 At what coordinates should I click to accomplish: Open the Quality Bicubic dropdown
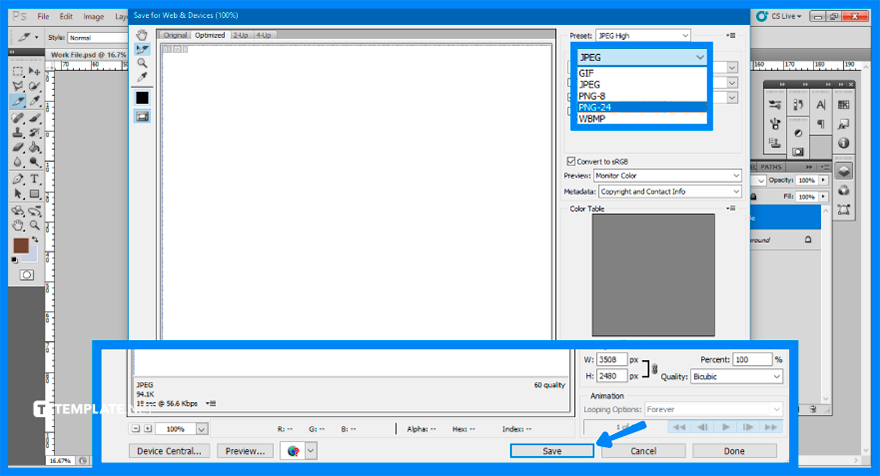722,377
